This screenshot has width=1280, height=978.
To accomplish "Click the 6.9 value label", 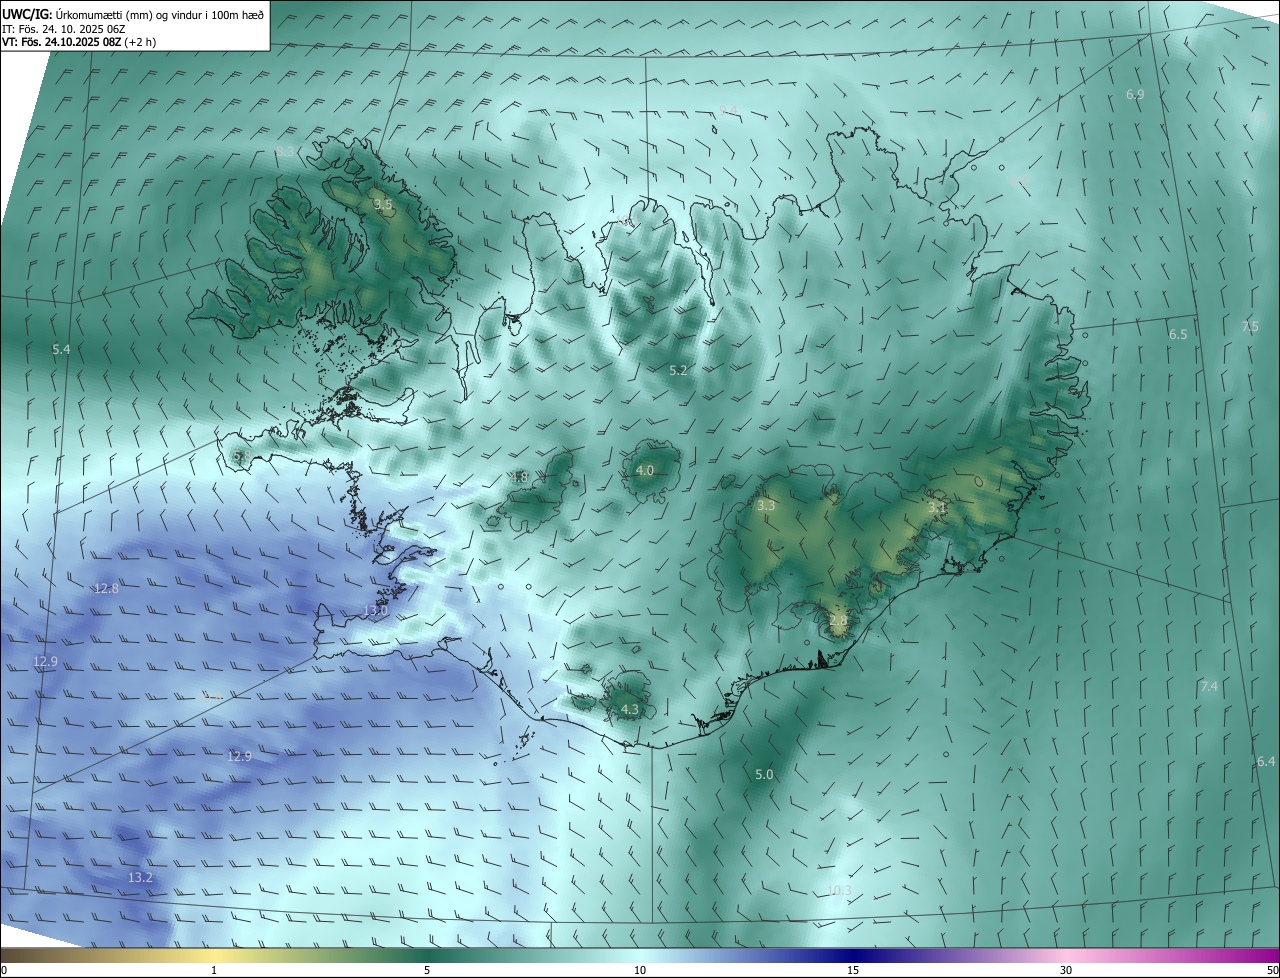I will click(x=1135, y=94).
